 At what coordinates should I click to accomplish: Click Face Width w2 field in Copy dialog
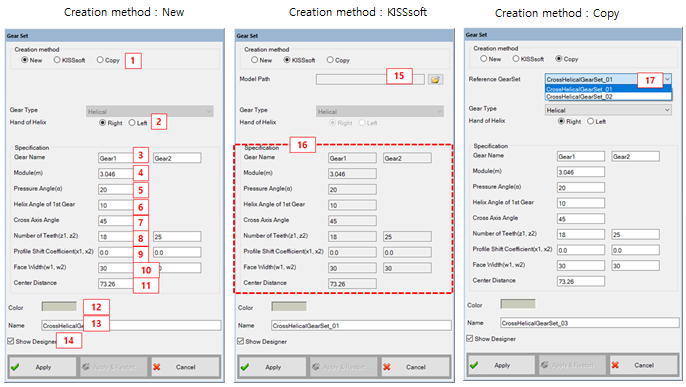[635, 265]
